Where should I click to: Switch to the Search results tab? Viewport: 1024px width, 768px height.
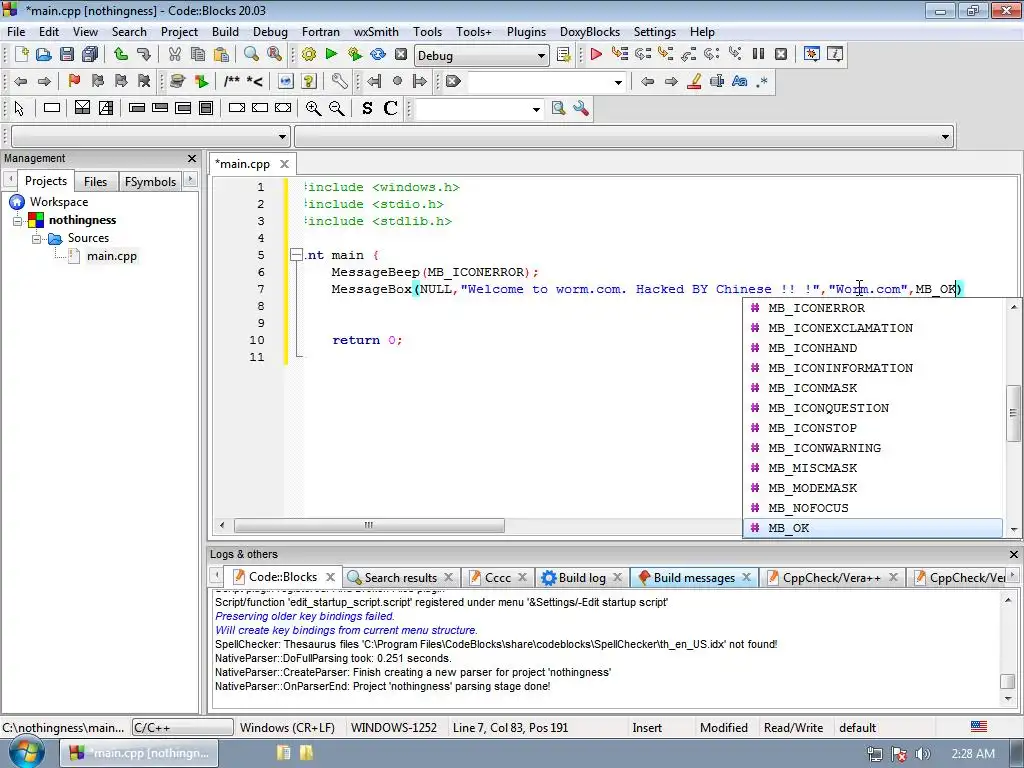tap(400, 577)
